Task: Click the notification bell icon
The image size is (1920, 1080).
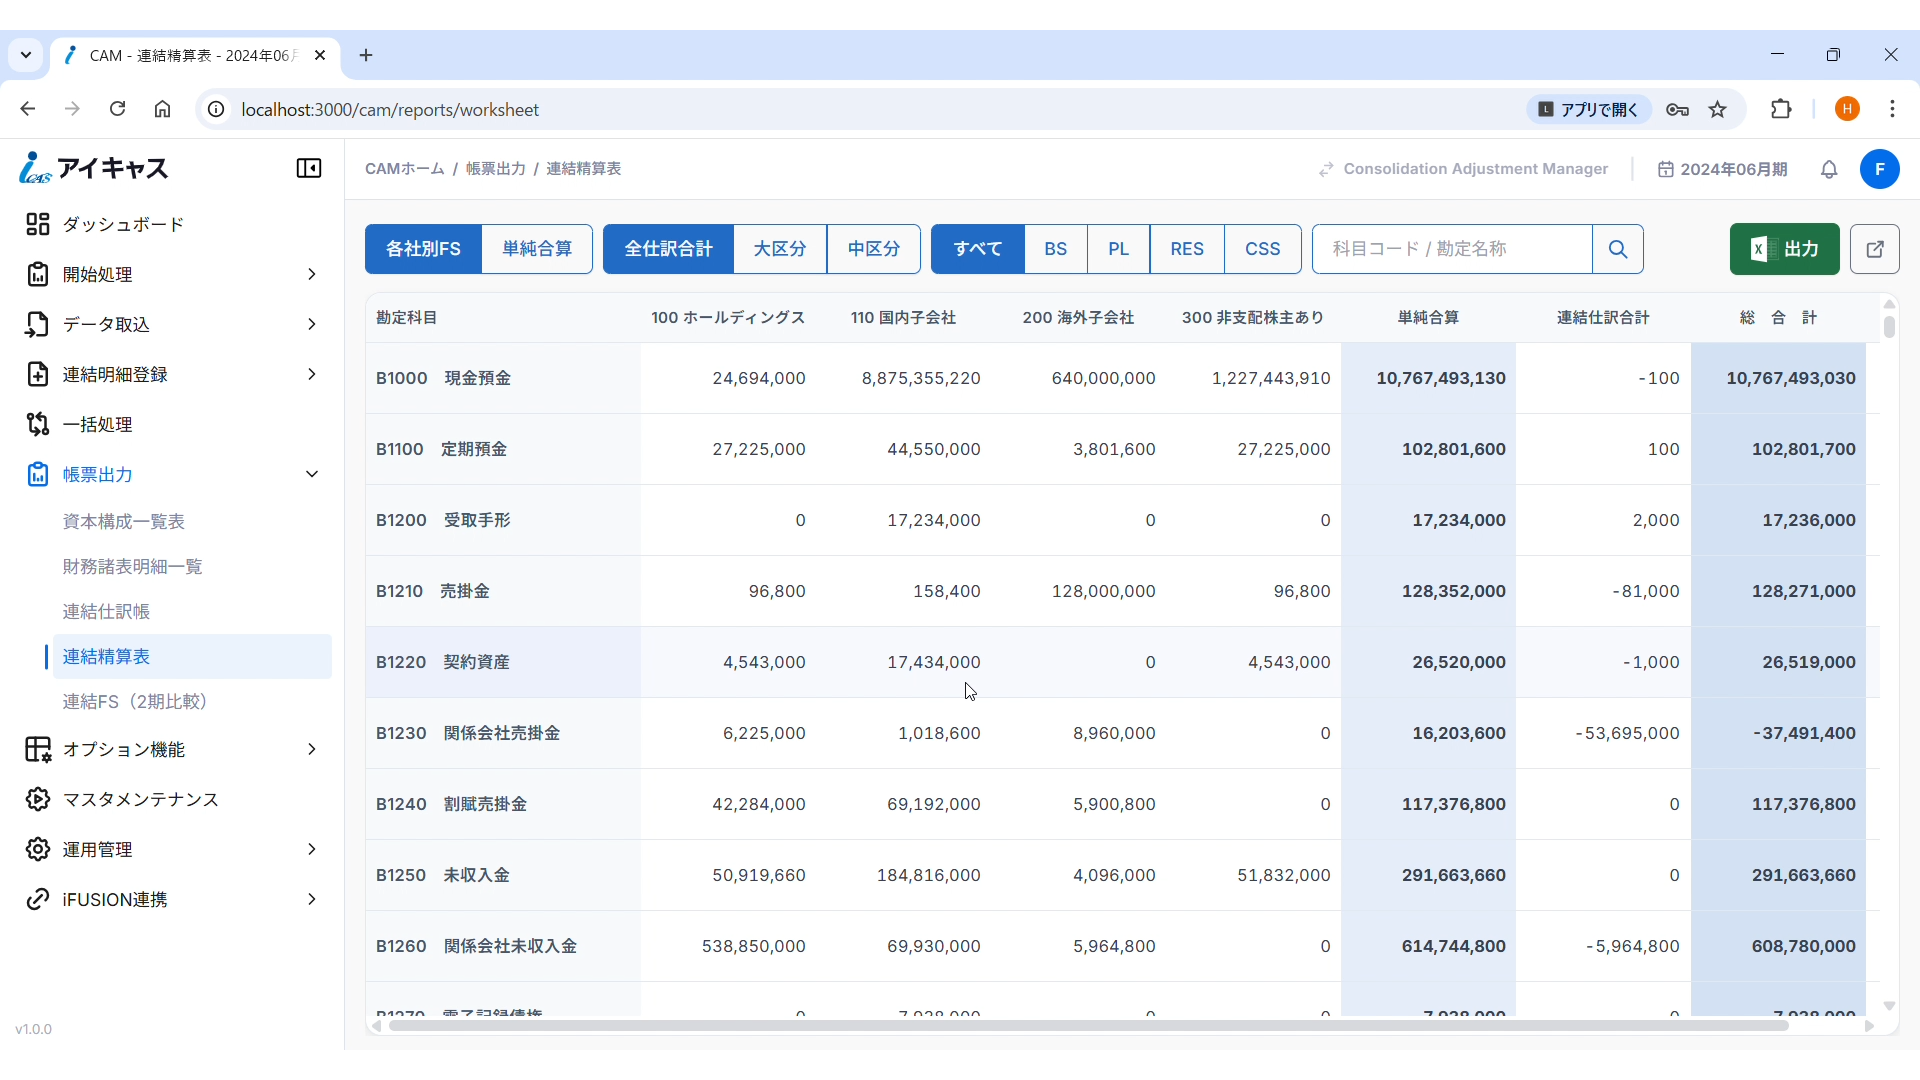Action: pos(1829,170)
